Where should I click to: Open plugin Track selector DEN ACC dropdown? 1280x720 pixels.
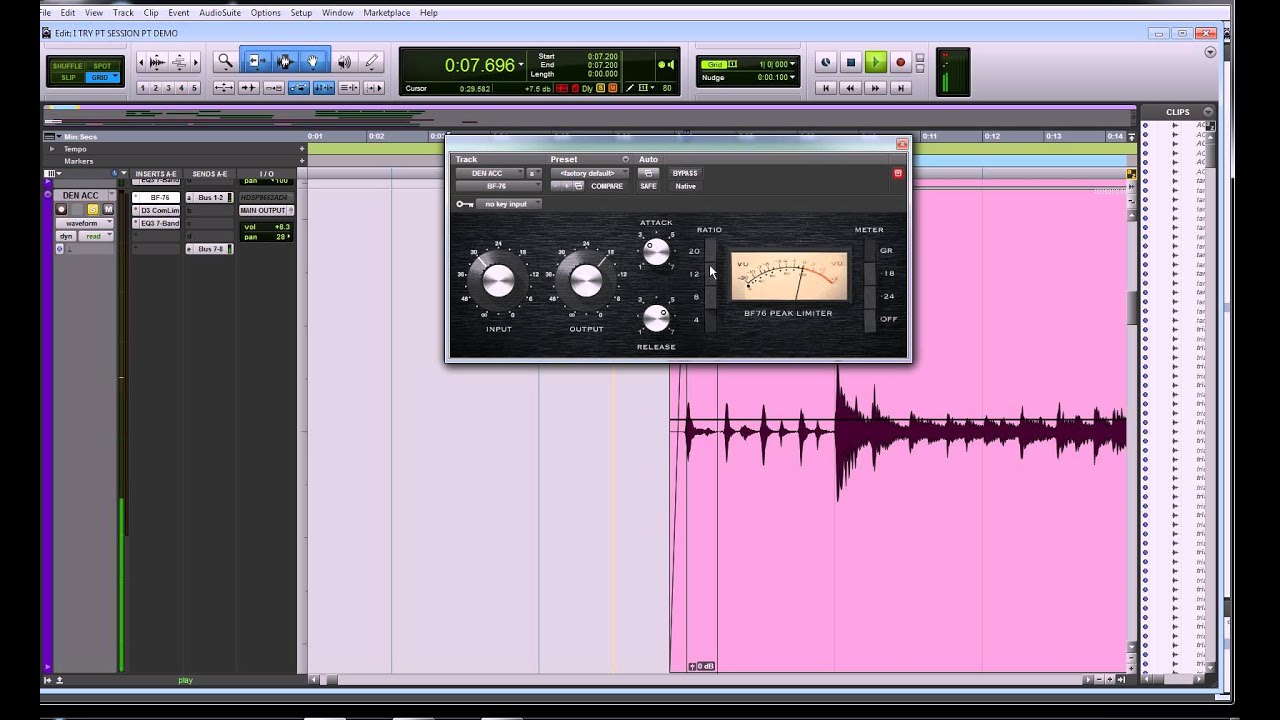tap(489, 173)
